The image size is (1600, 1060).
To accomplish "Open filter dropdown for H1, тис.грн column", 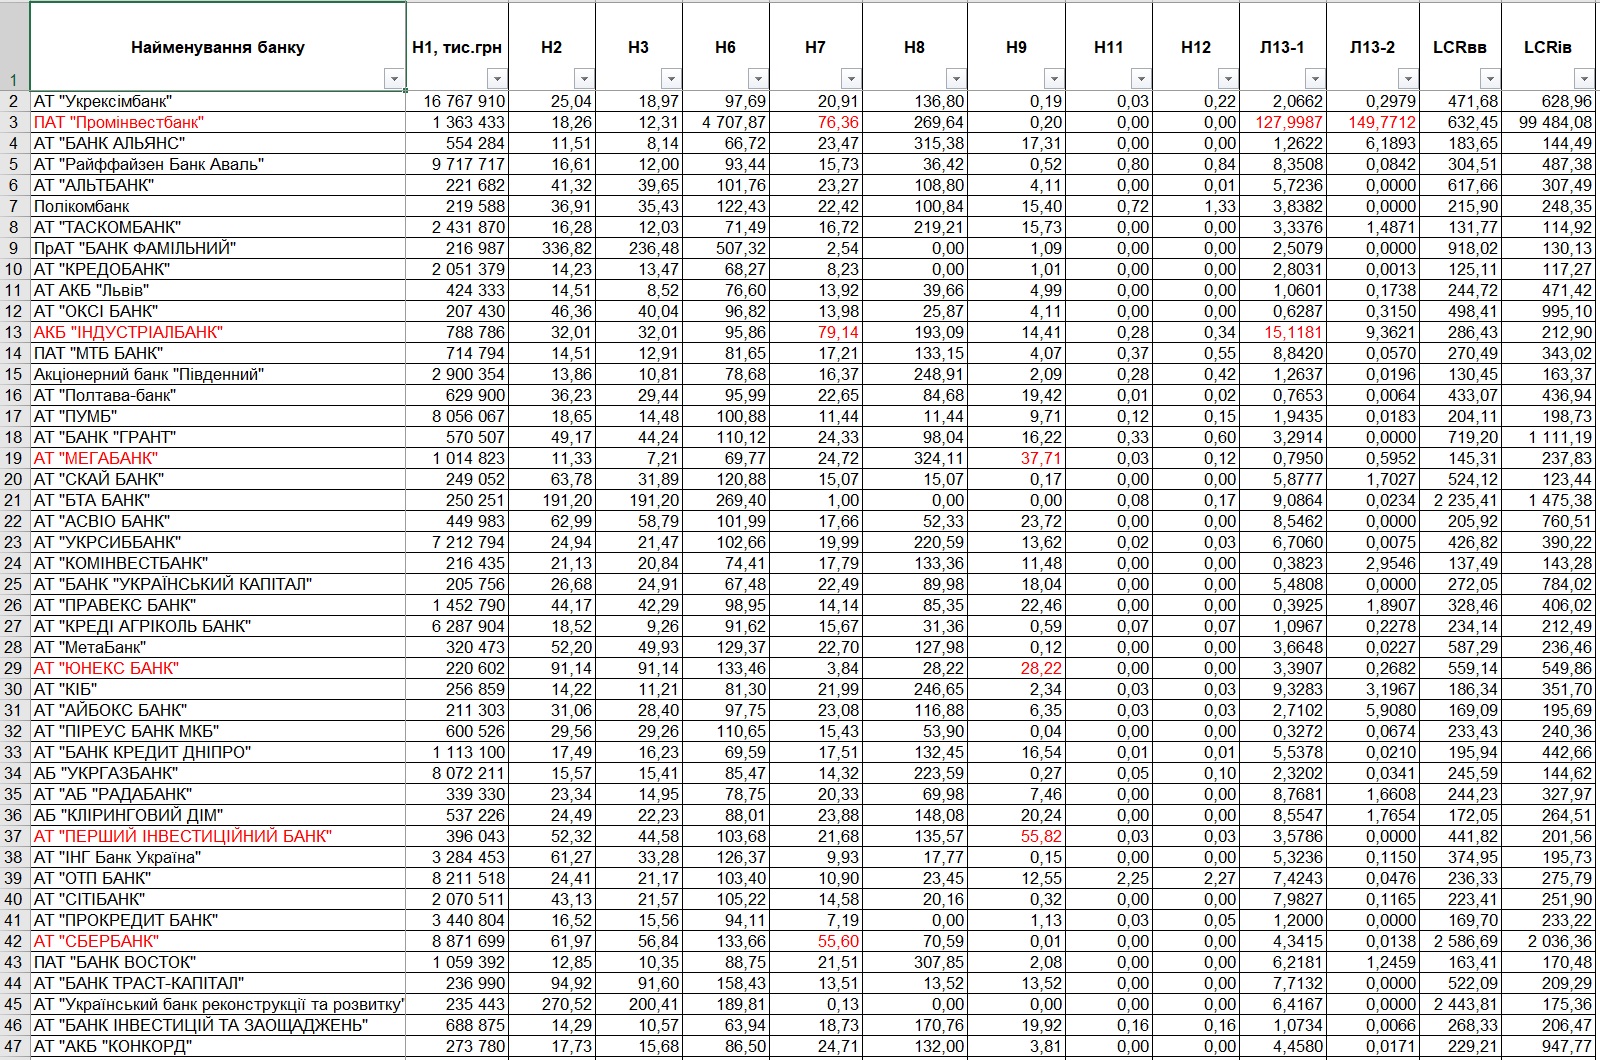I will [497, 79].
